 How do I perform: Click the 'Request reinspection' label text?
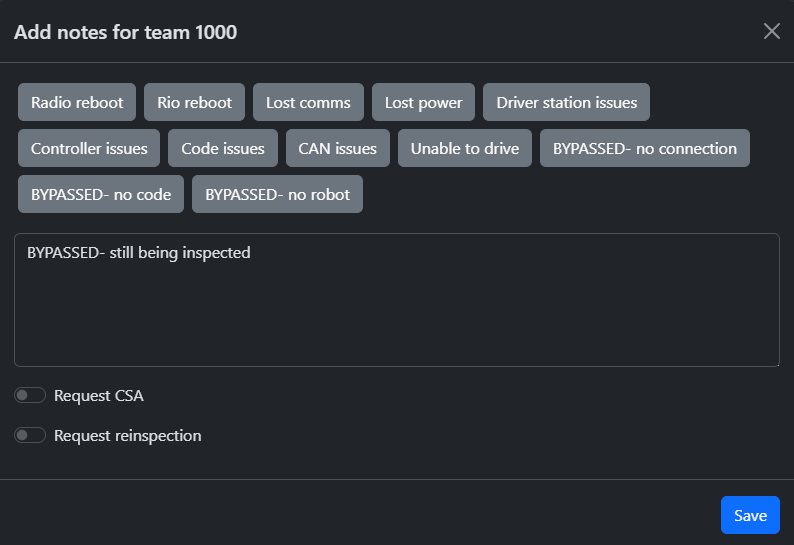127,435
